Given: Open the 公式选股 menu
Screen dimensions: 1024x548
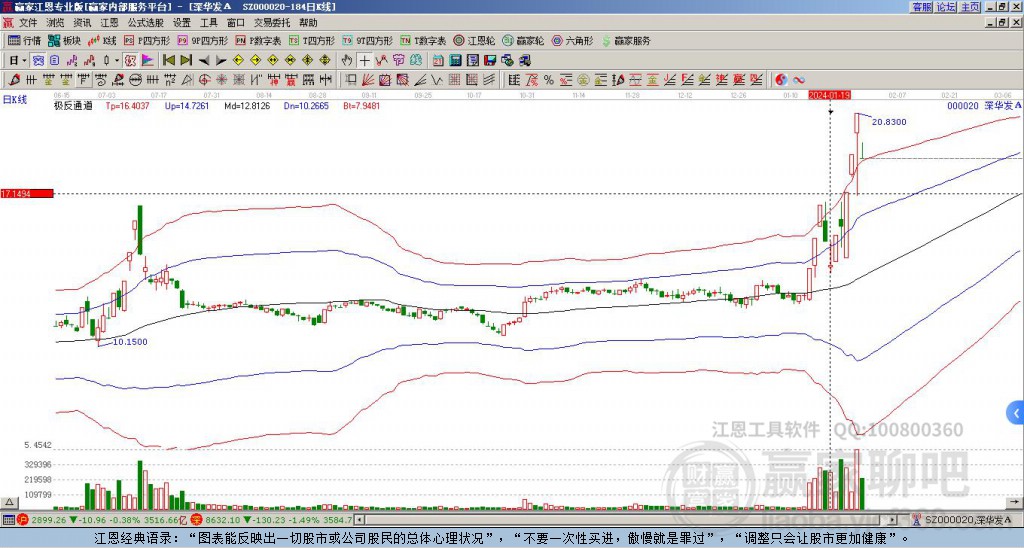Looking at the screenshot, I should [x=146, y=23].
